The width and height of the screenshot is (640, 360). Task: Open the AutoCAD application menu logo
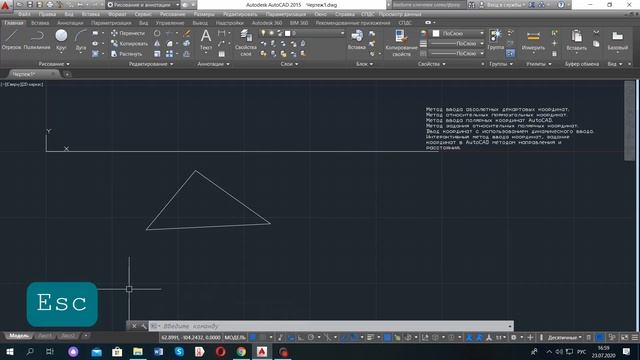5,5
